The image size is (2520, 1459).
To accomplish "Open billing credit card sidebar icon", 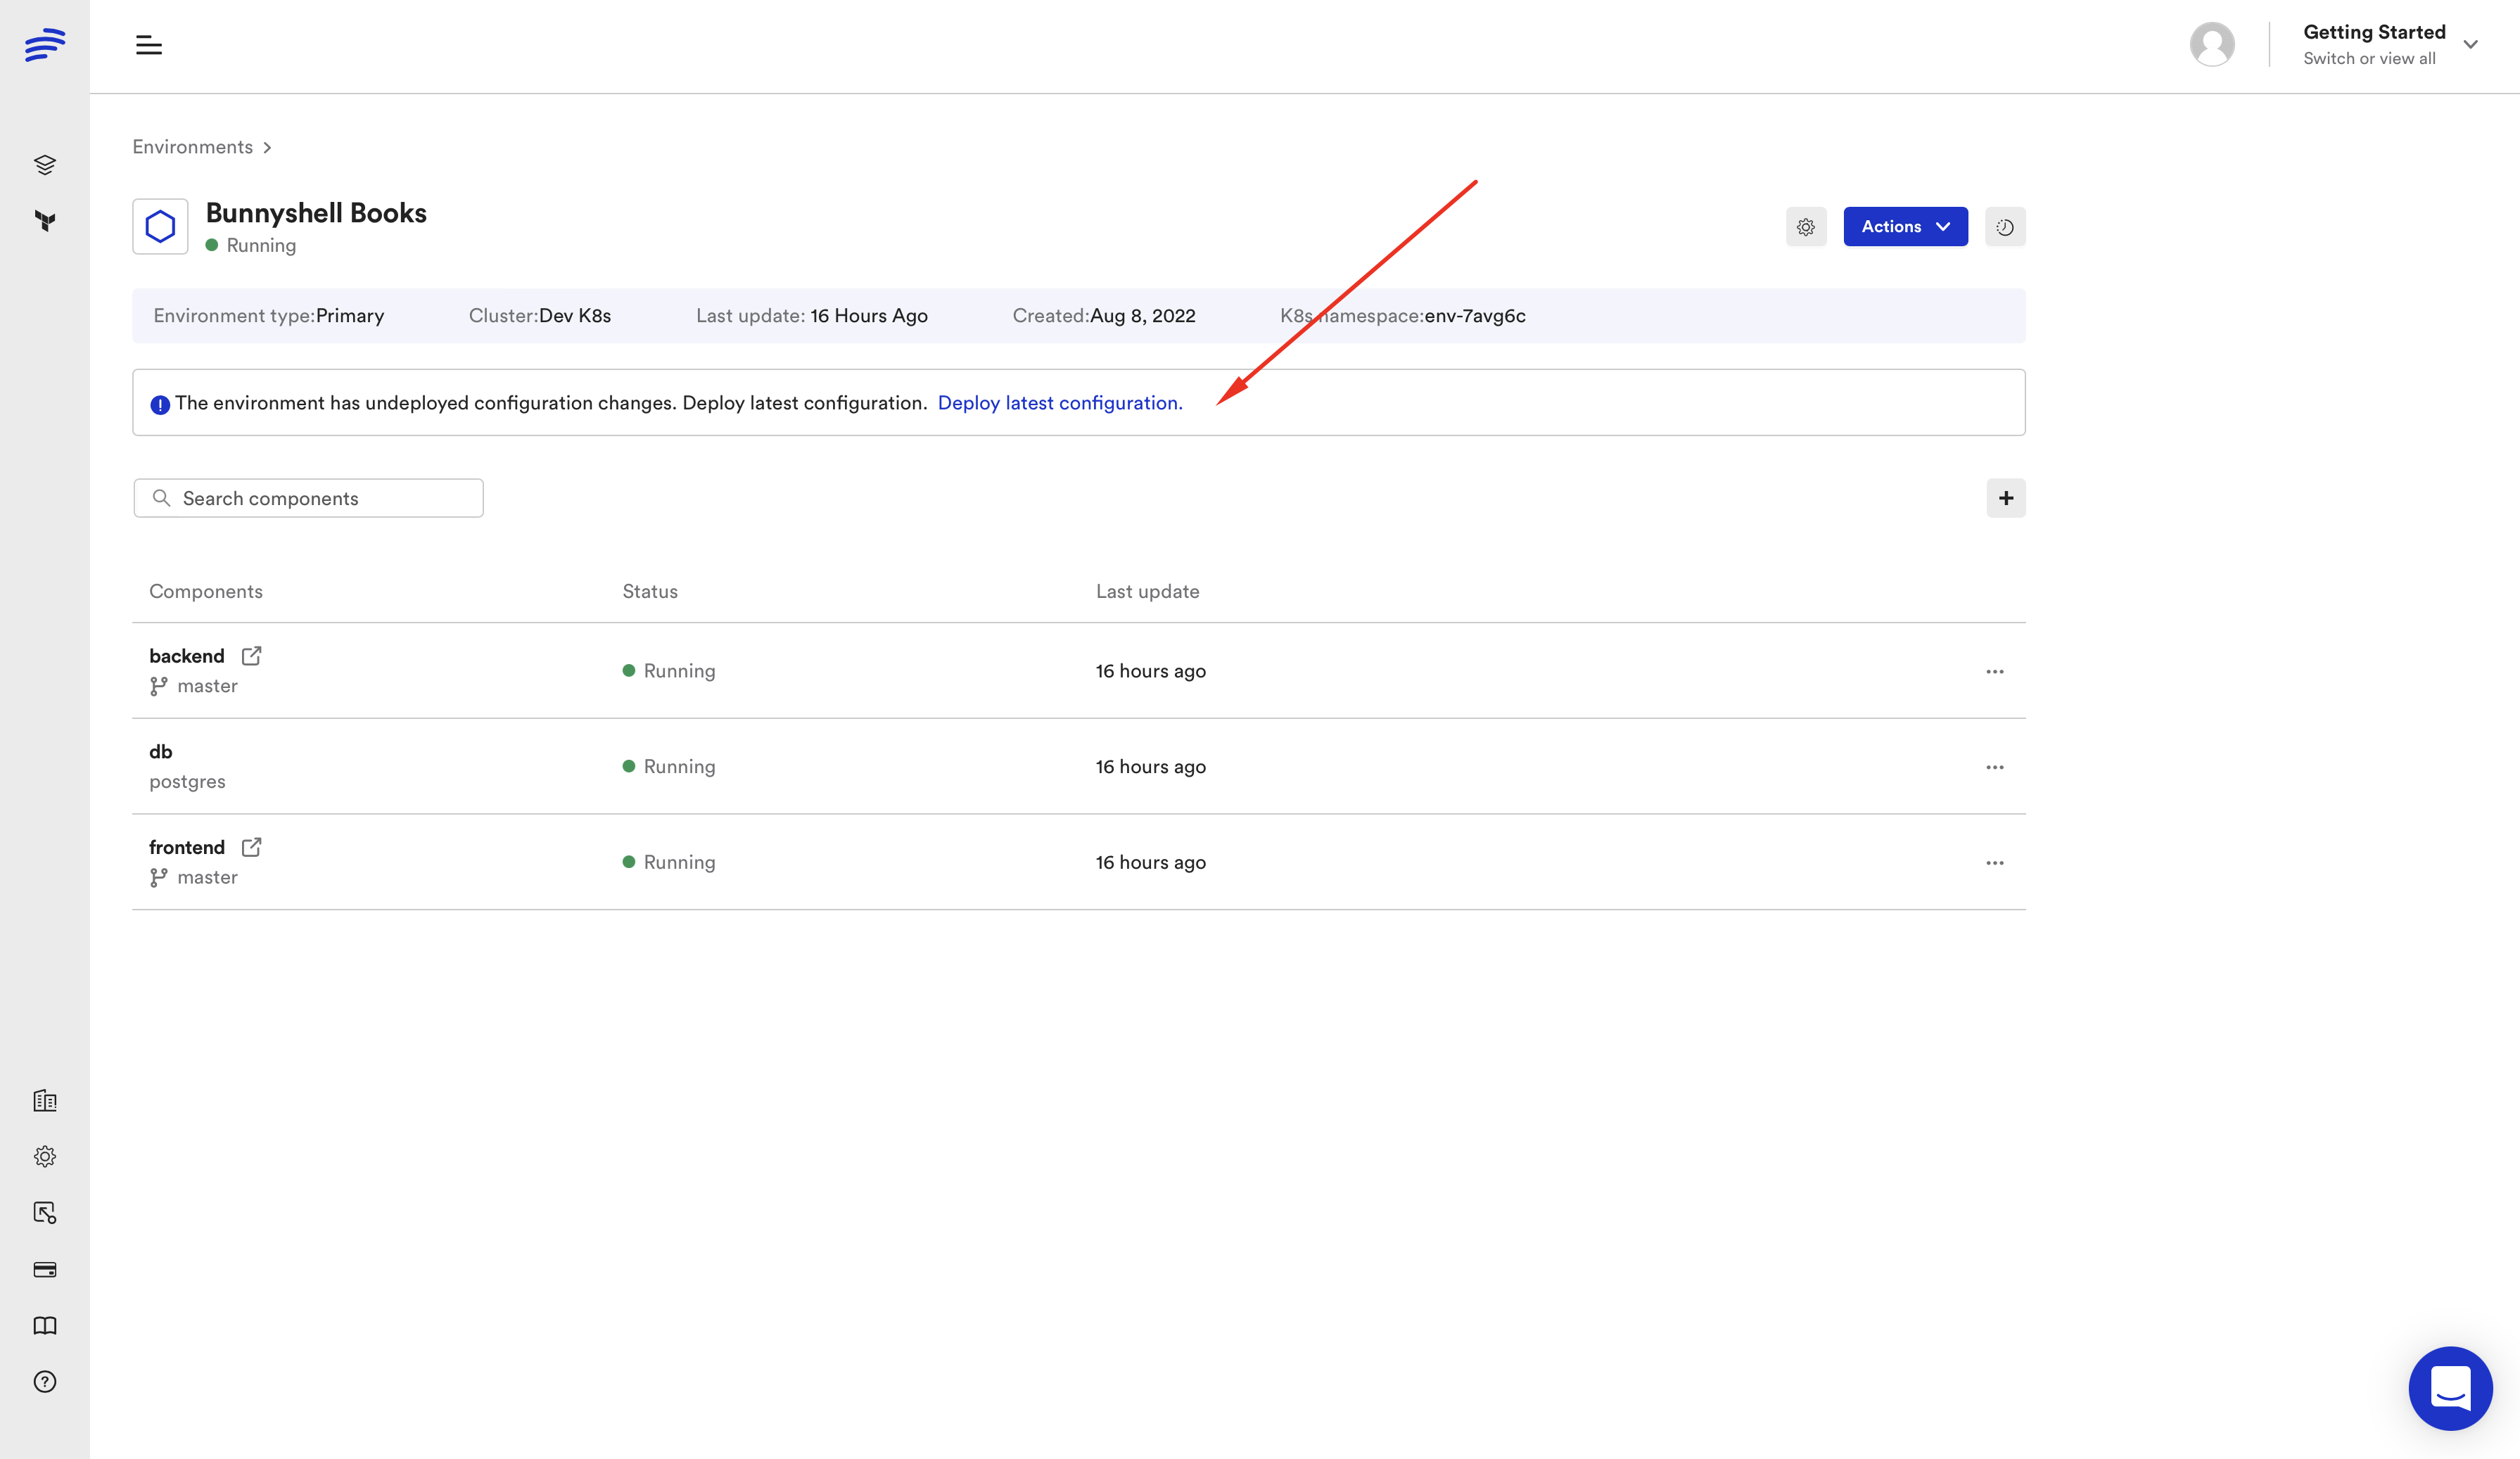I will [45, 1270].
